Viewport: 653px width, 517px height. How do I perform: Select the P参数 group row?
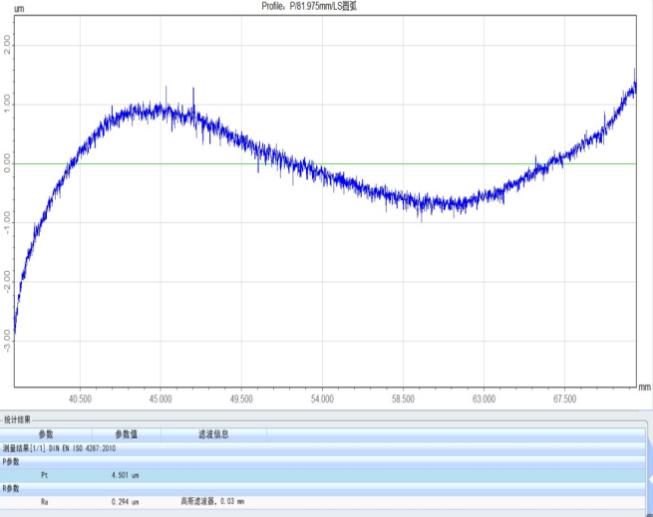323,462
